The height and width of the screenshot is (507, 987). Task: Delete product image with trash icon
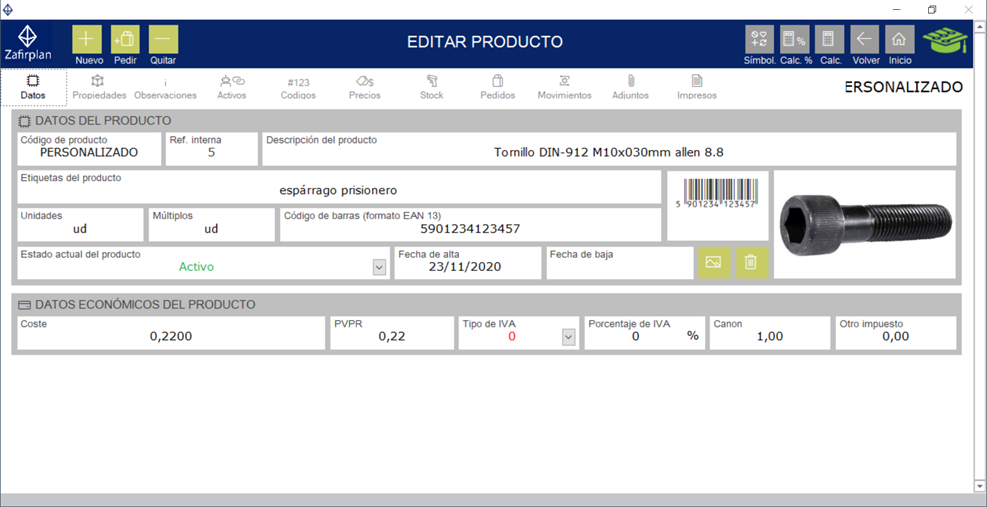[751, 262]
